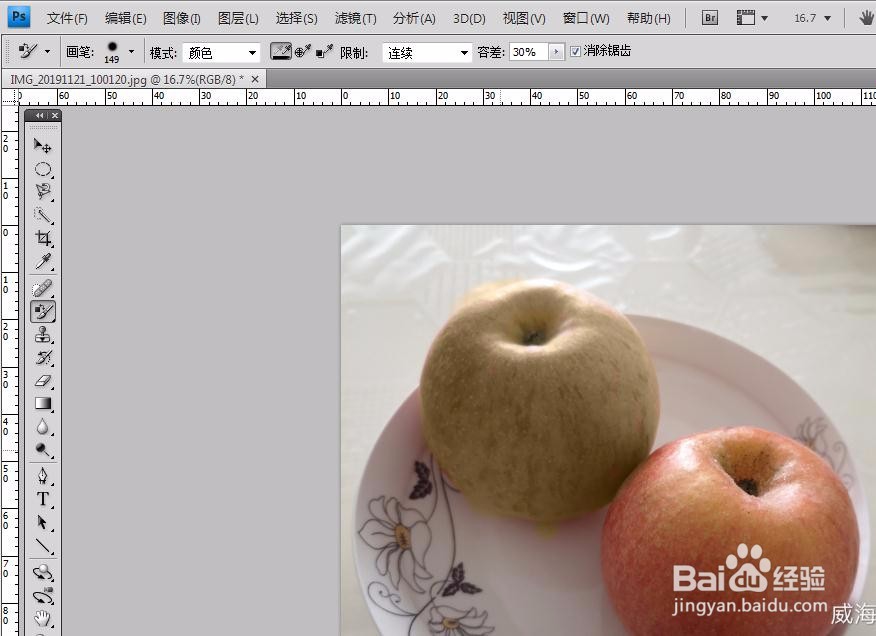The image size is (876, 636).
Task: Select the Polygonal Lasso tool
Action: tap(42, 192)
